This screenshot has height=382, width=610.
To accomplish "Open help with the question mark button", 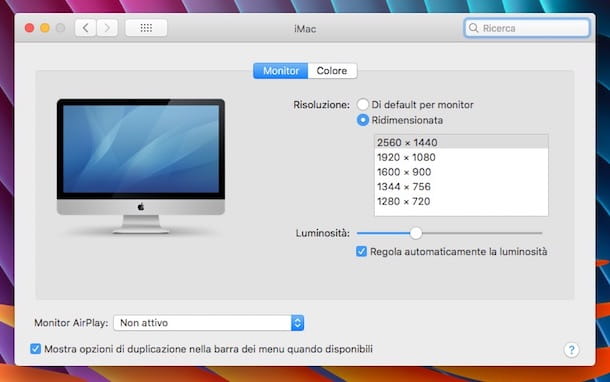I will [x=571, y=350].
